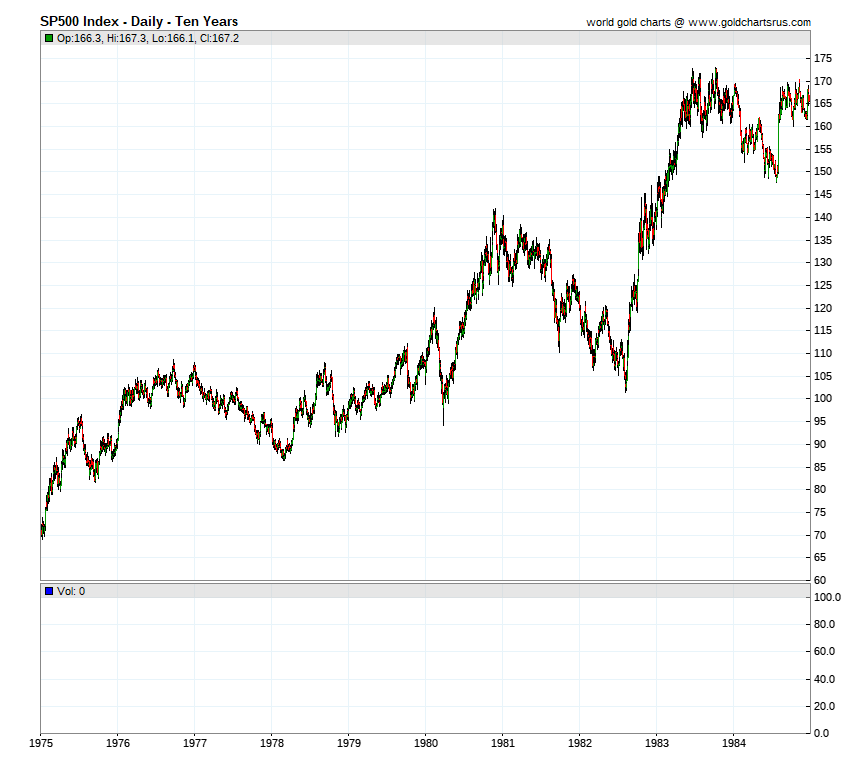
Task: Click the 115 price axis label
Action: click(x=823, y=330)
